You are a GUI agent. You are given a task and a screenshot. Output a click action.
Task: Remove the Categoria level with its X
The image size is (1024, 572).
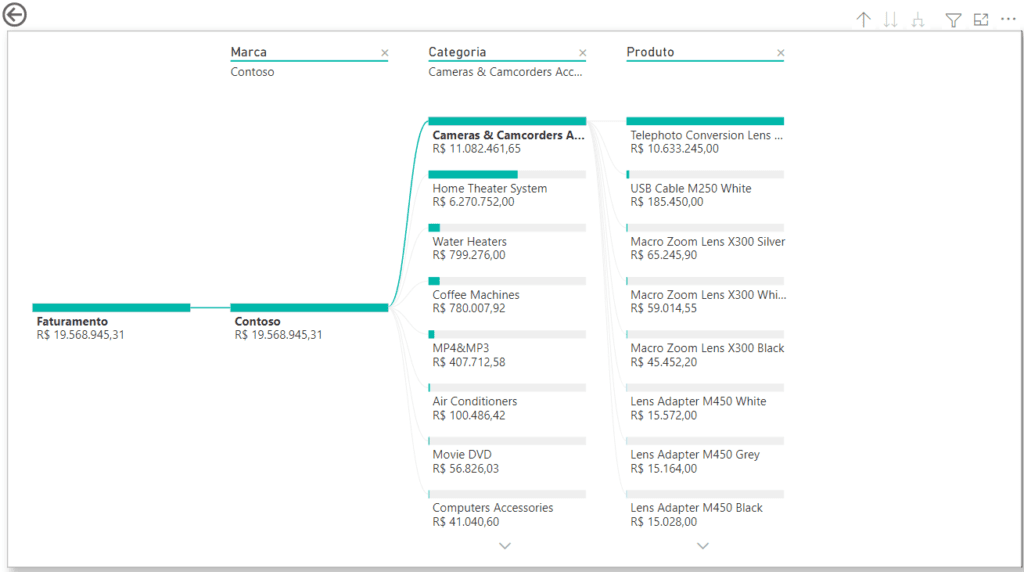click(583, 53)
